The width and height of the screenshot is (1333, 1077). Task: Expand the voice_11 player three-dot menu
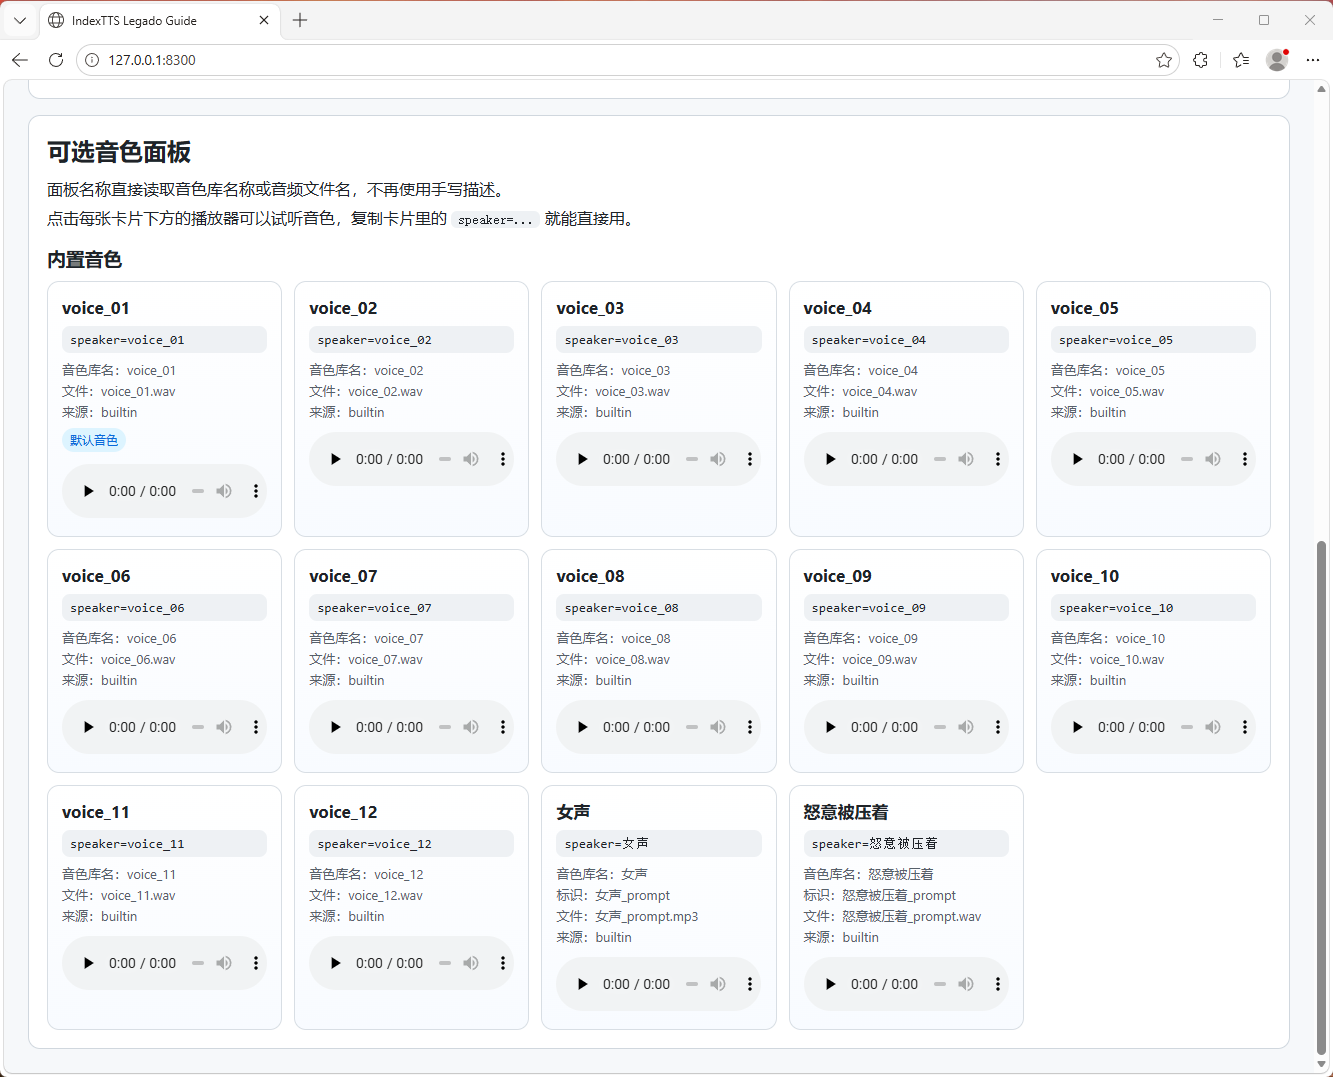coord(256,963)
